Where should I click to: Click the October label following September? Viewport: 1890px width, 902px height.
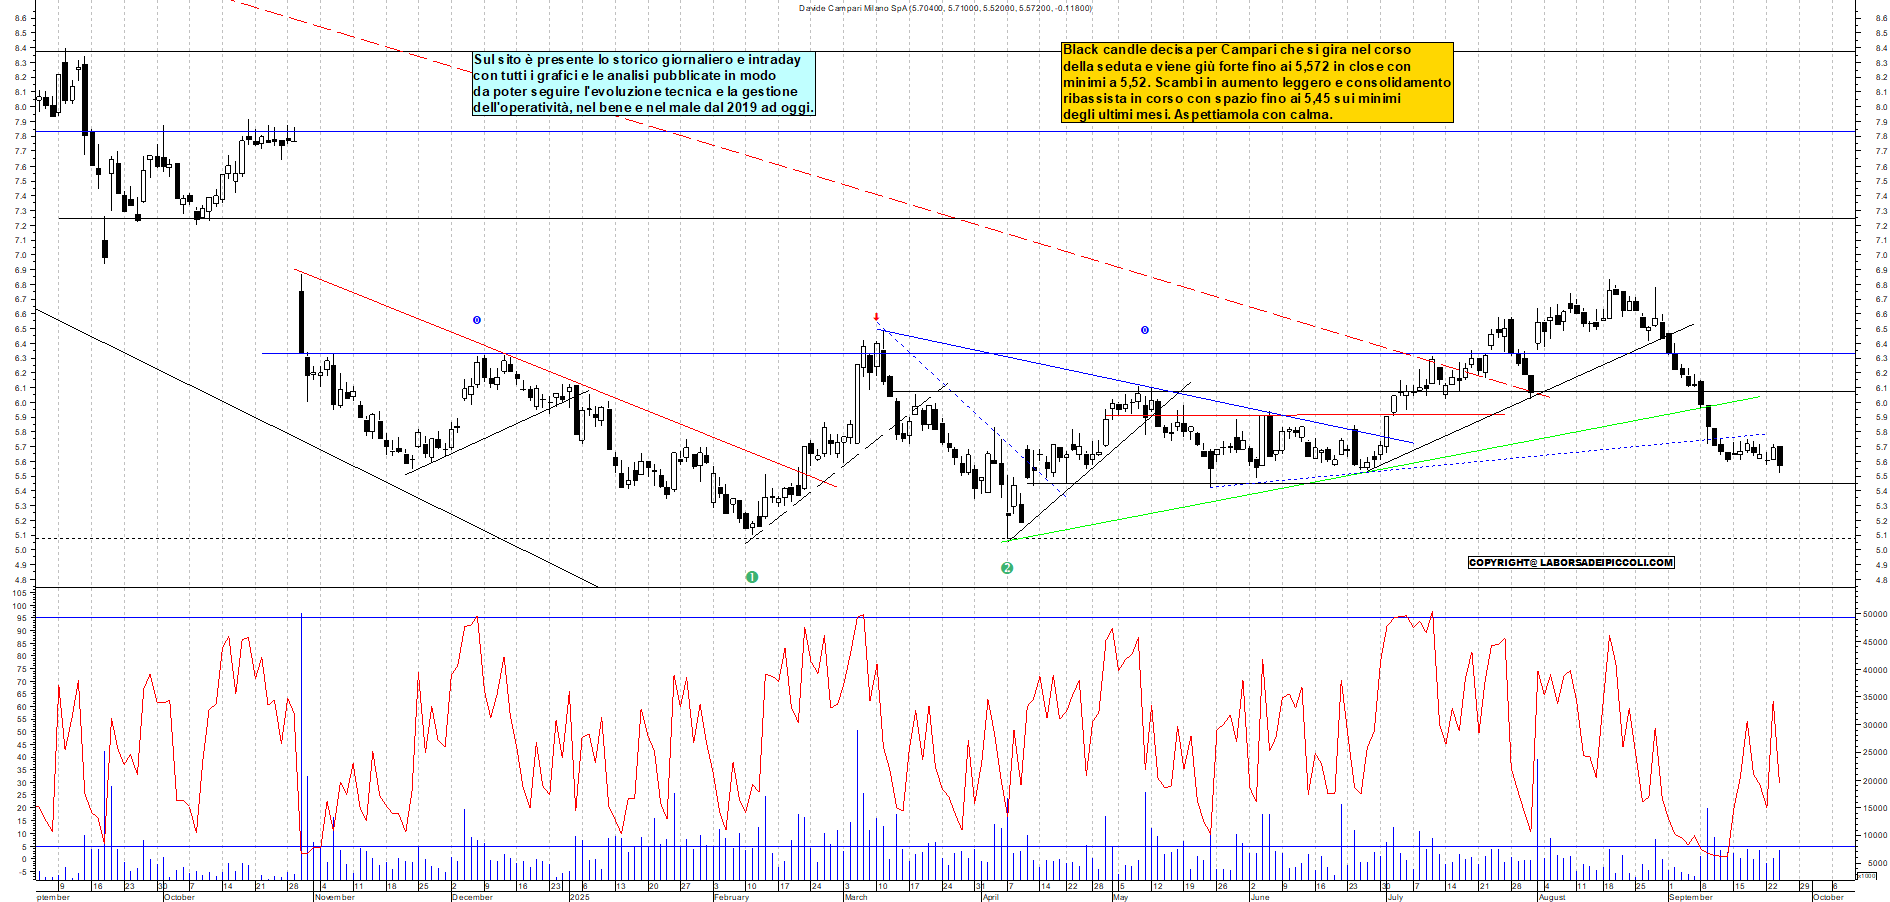(x=1828, y=897)
